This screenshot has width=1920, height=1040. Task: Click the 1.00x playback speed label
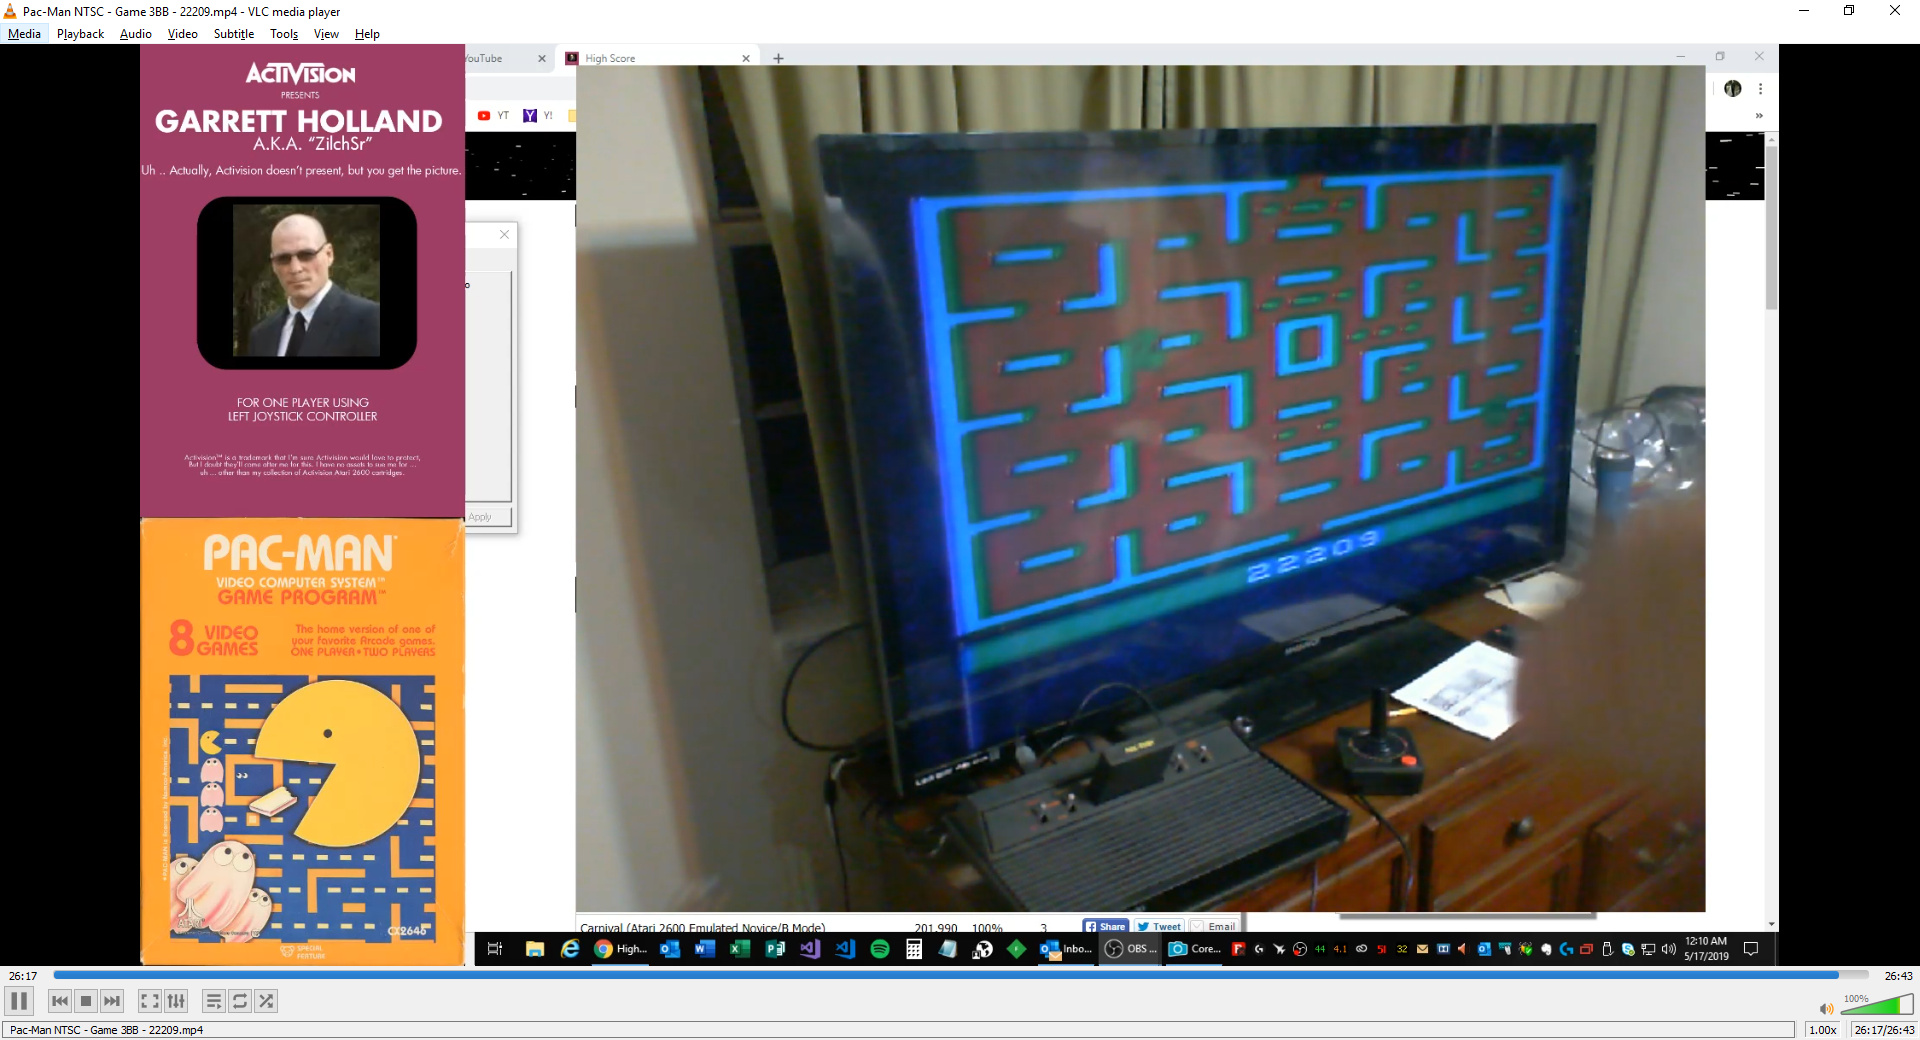click(1822, 1030)
